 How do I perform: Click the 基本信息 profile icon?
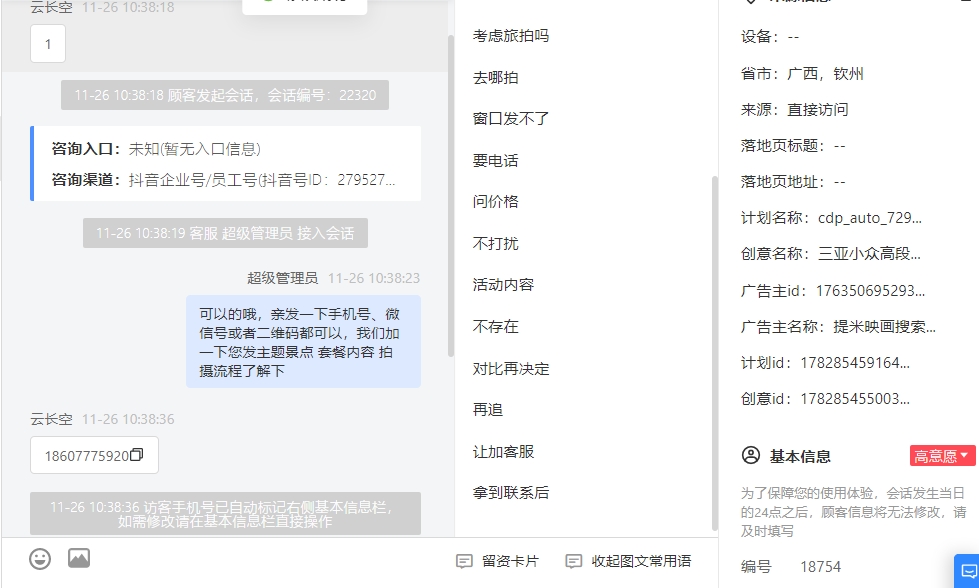click(750, 456)
